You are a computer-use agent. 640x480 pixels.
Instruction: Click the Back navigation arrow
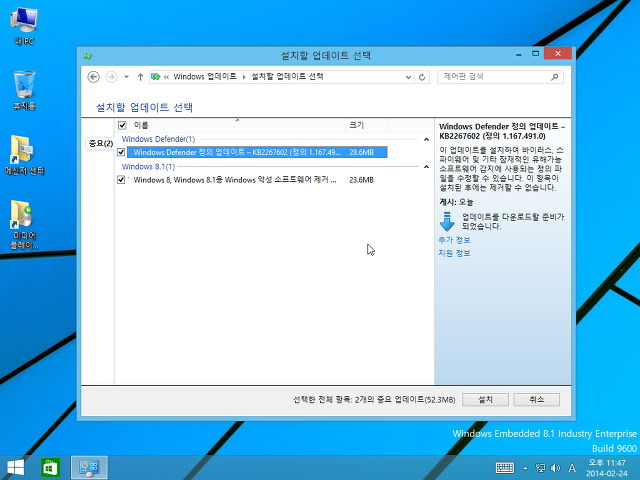(93, 77)
